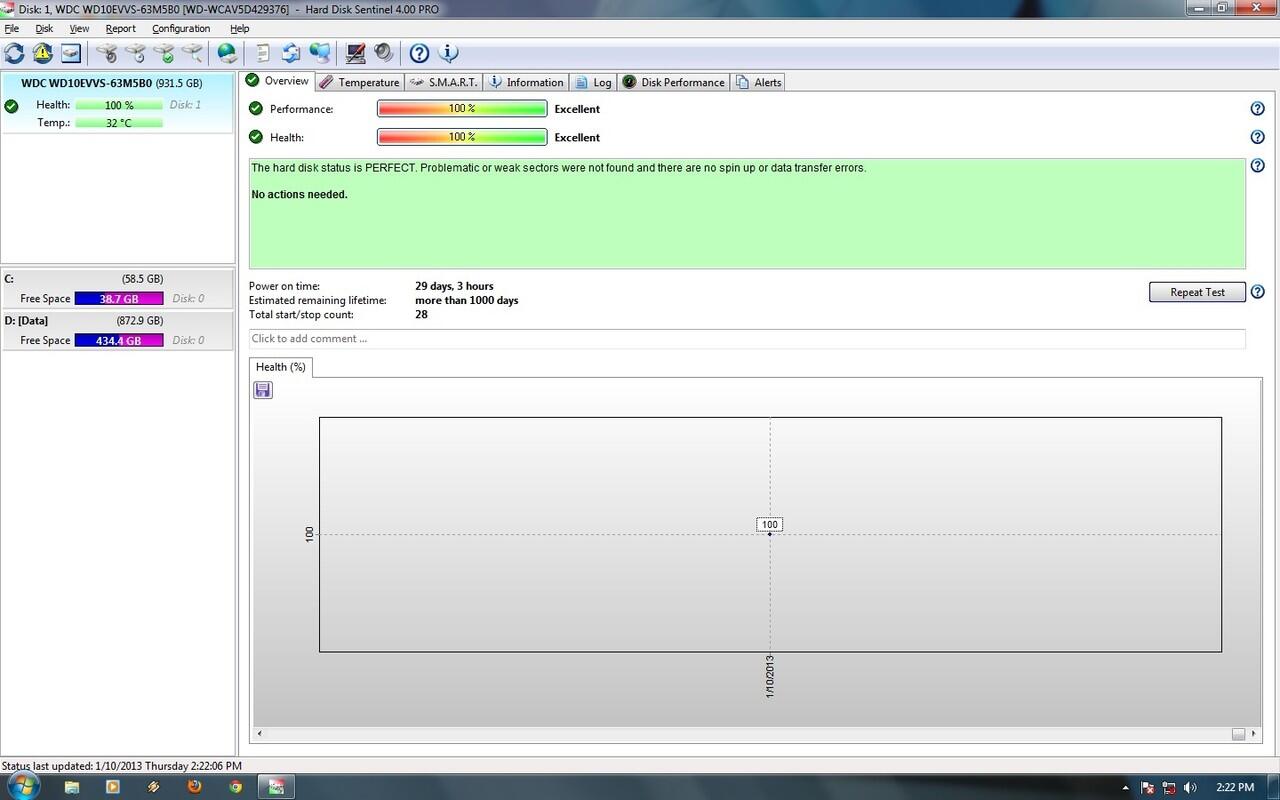1280x800 pixels.
Task: Click the C: free space 38.7 GB bar
Action: 118,299
